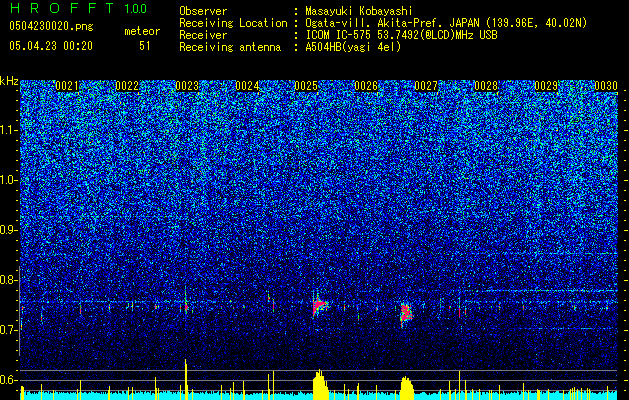Click the 0030 time marker

[x=606, y=86]
